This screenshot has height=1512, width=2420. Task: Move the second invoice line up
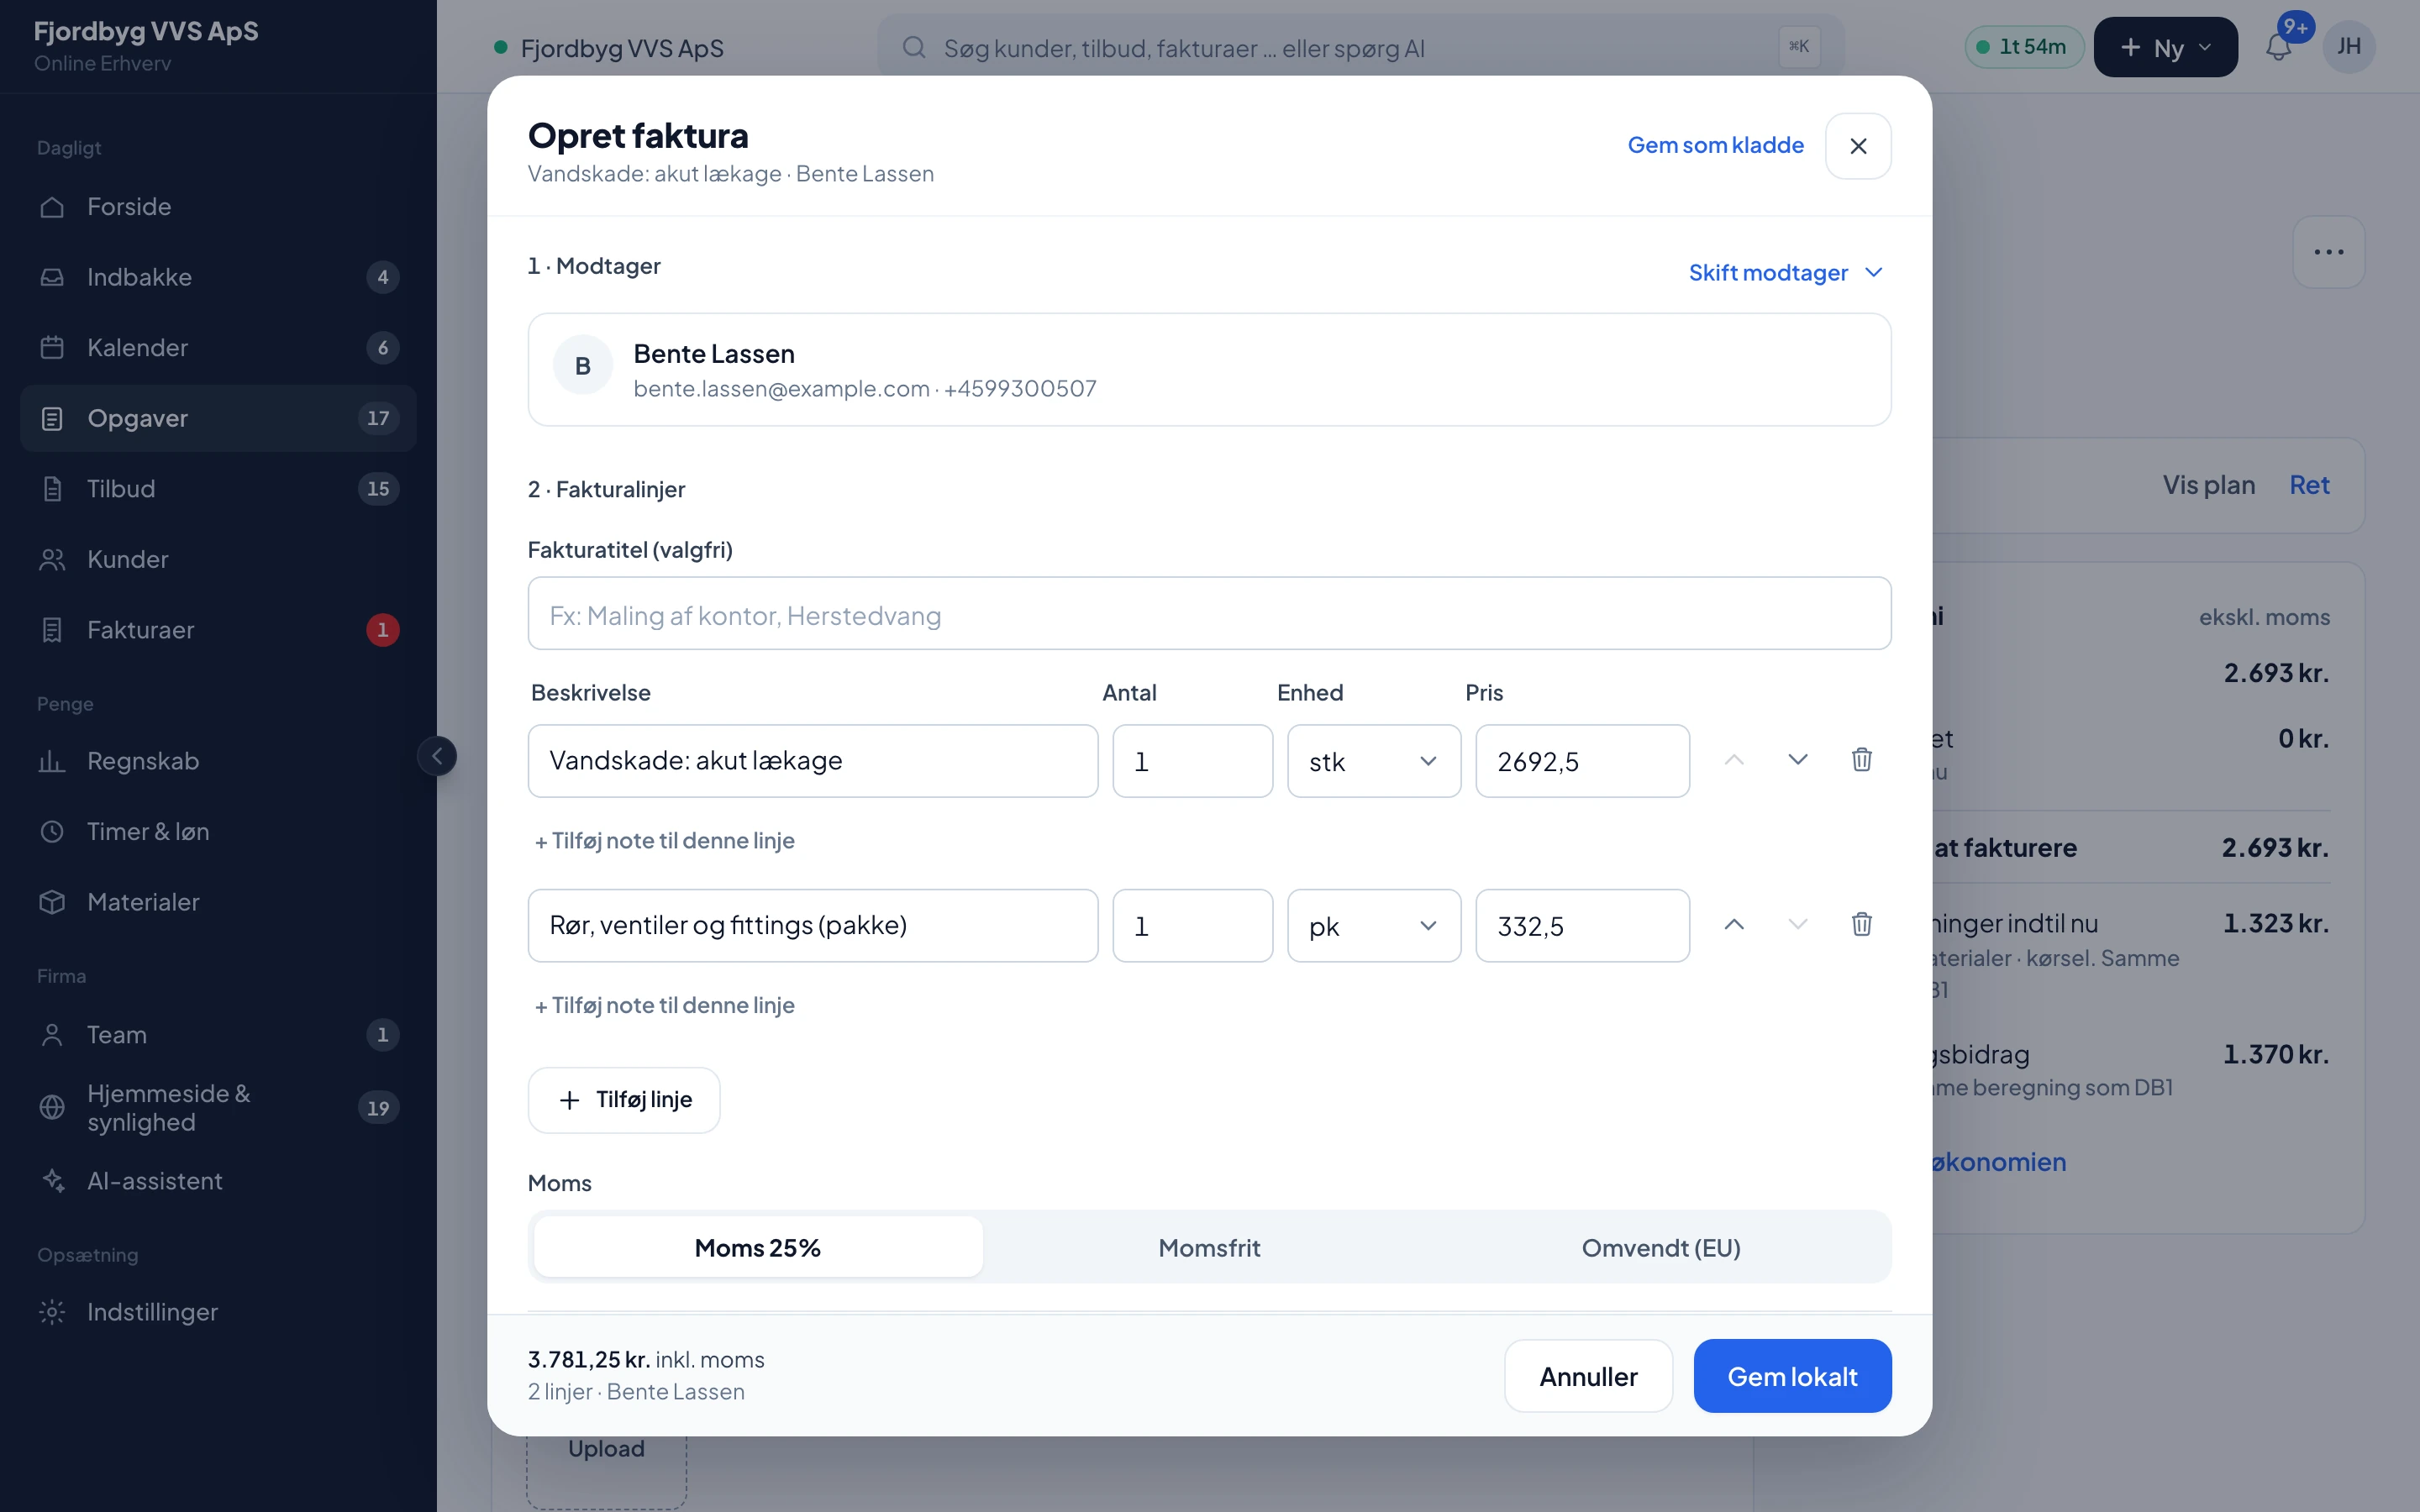pyautogui.click(x=1734, y=924)
